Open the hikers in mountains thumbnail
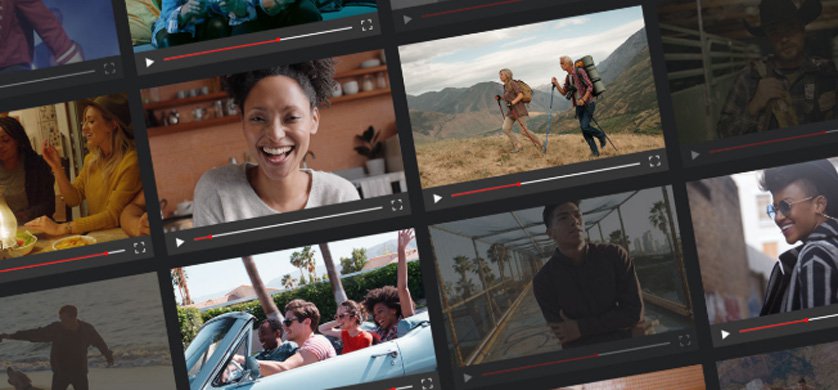Viewport: 838px width, 390px height. [x=532, y=96]
